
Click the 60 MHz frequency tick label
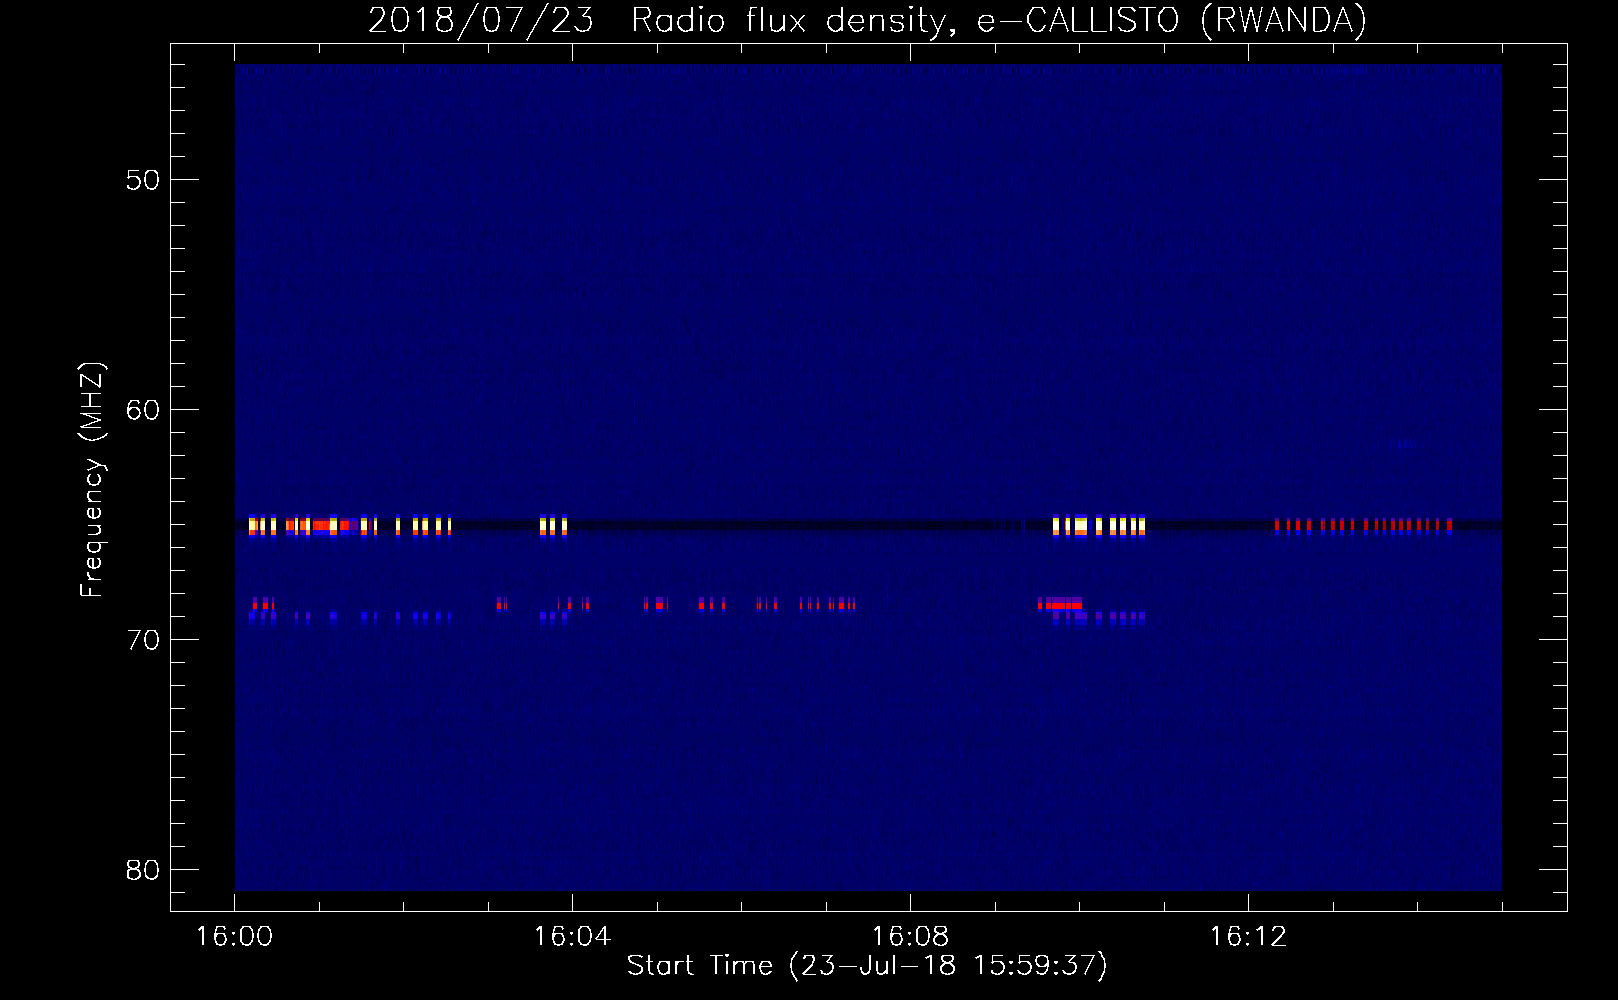tap(143, 410)
